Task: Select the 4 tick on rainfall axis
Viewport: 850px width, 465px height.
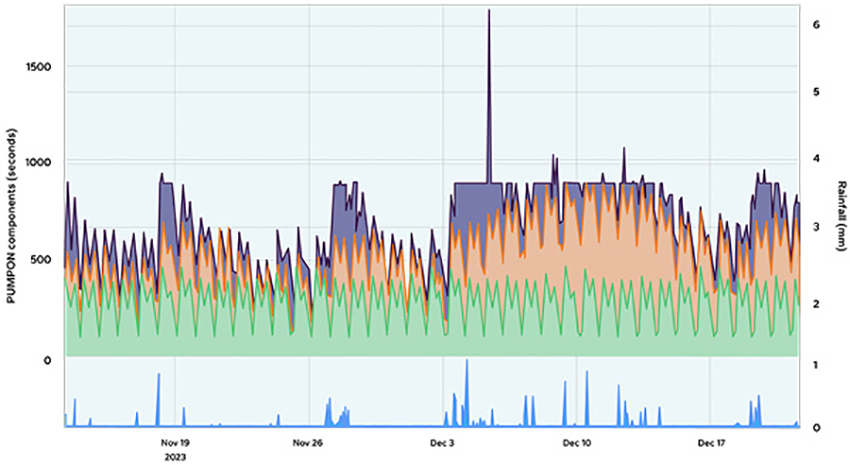Action: tap(817, 159)
